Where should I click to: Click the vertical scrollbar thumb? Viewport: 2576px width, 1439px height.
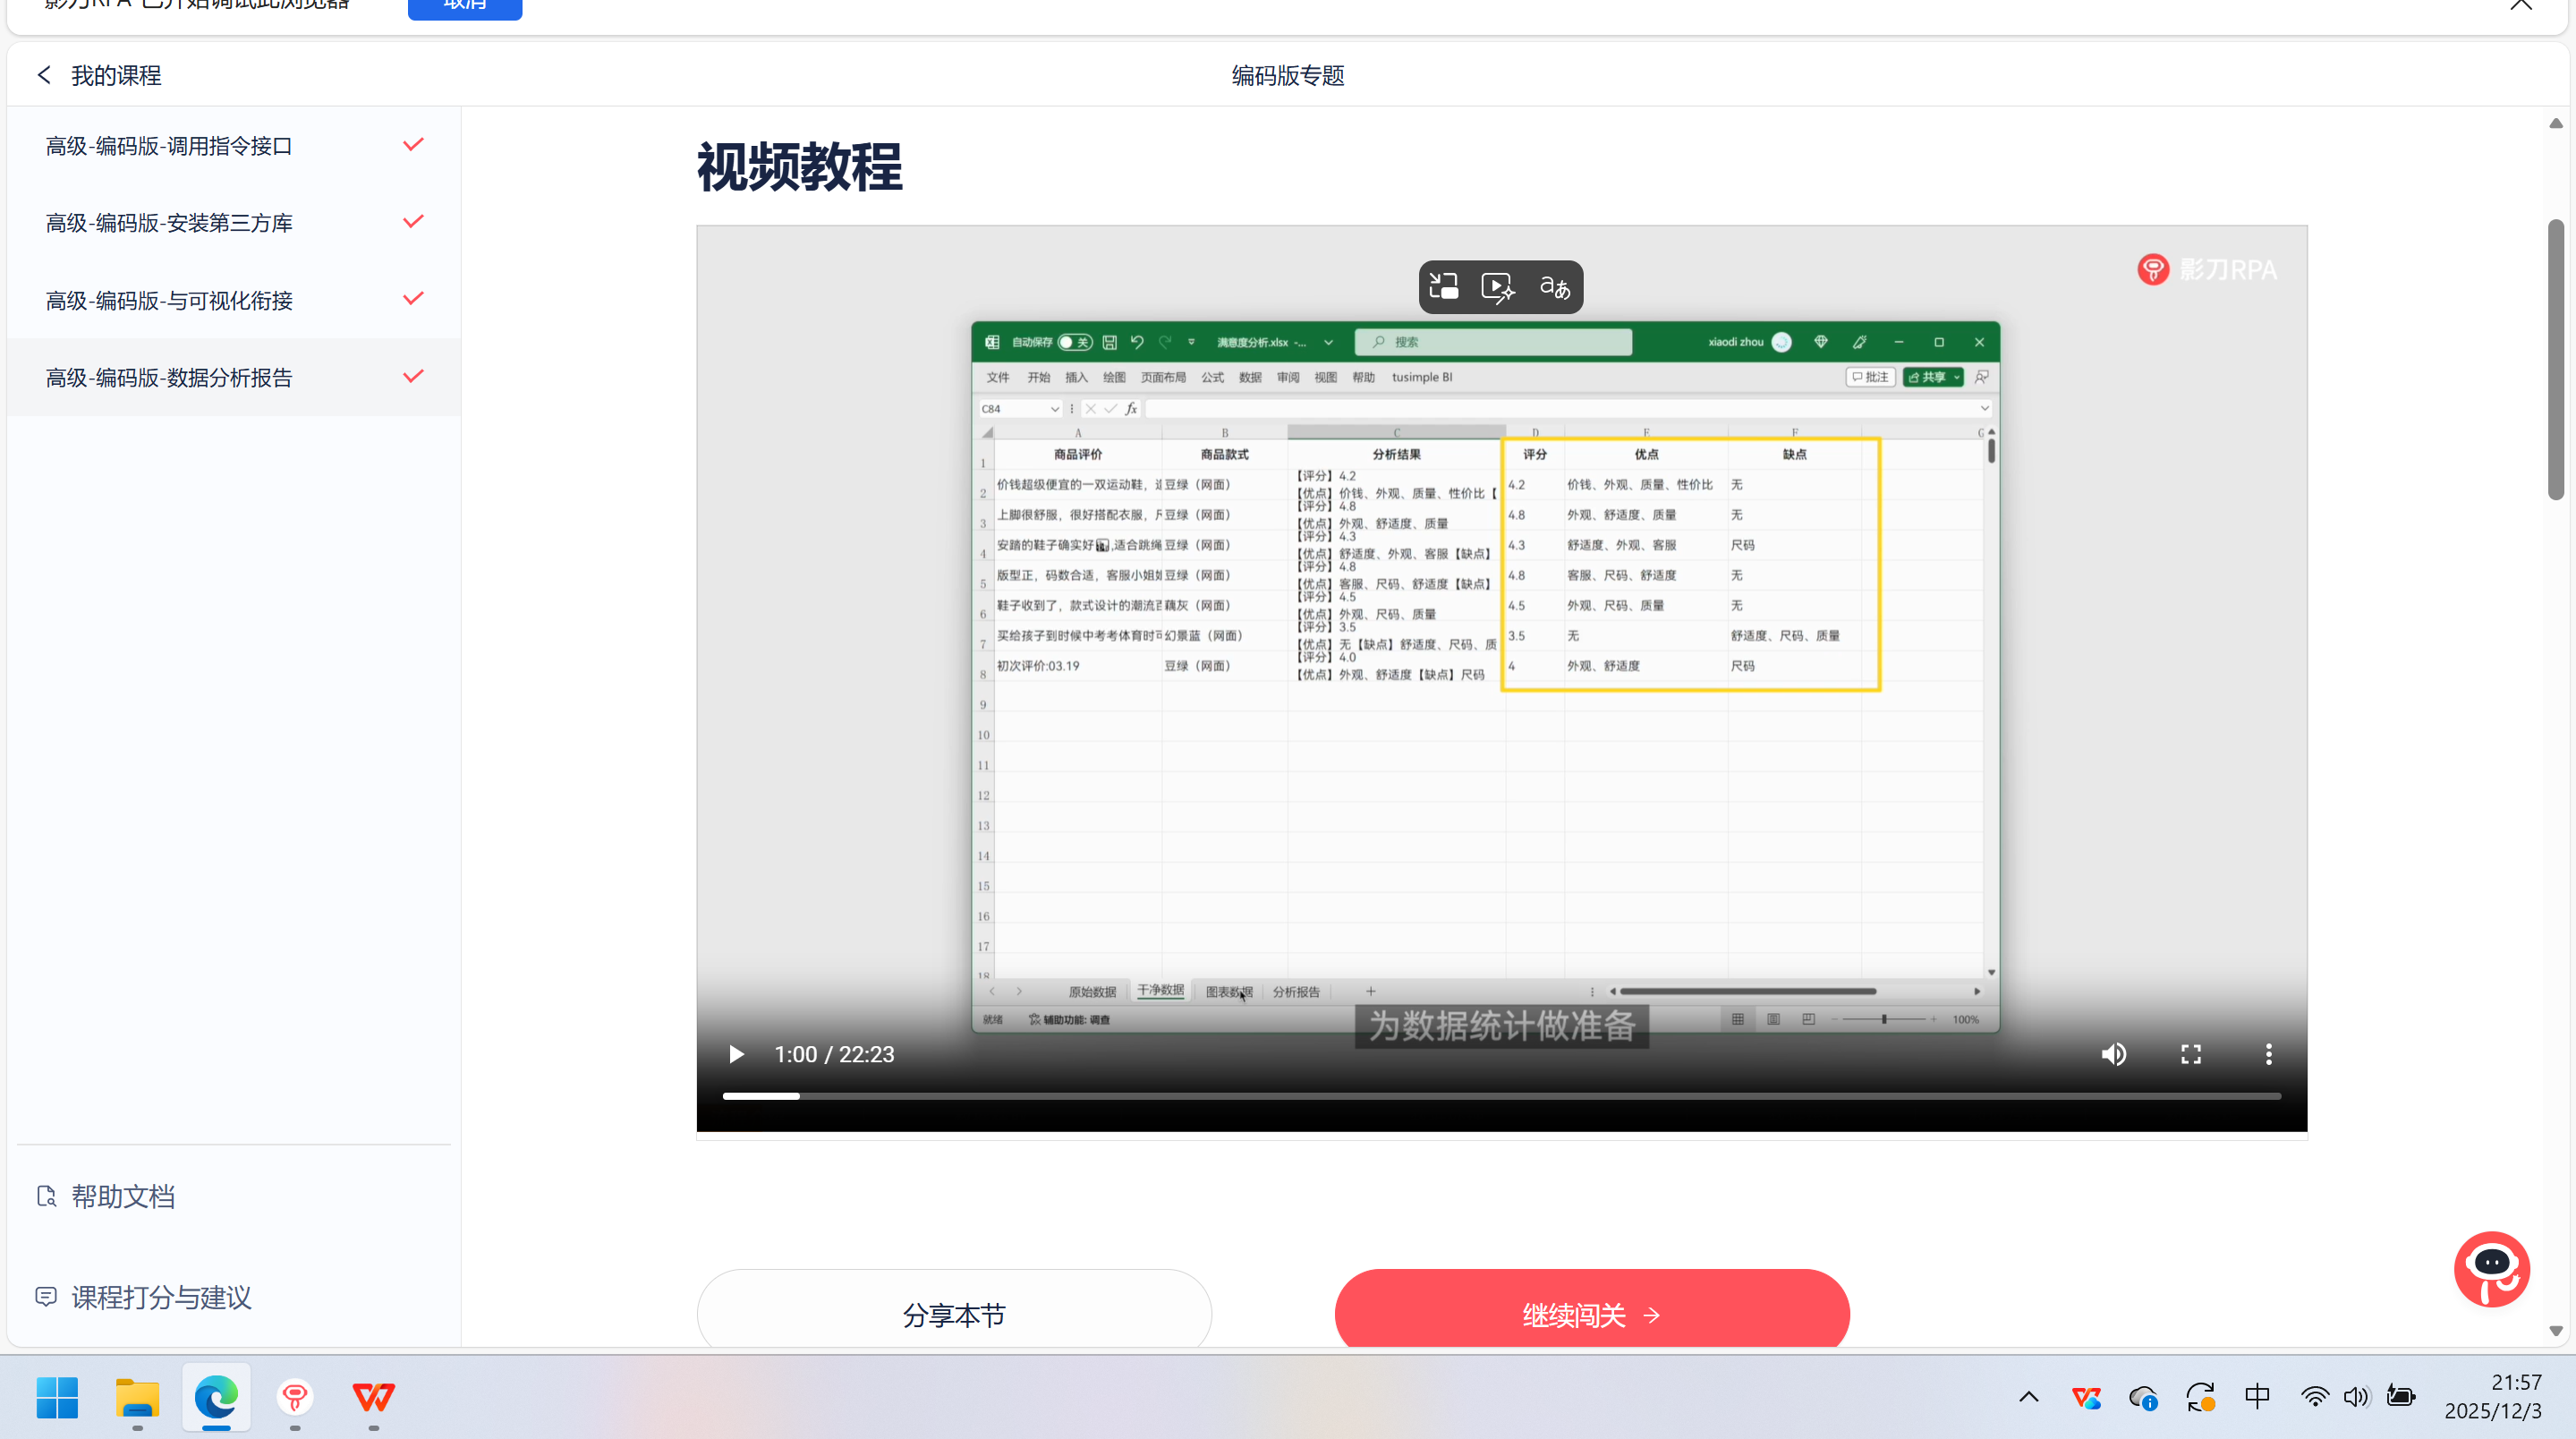pos(2556,358)
